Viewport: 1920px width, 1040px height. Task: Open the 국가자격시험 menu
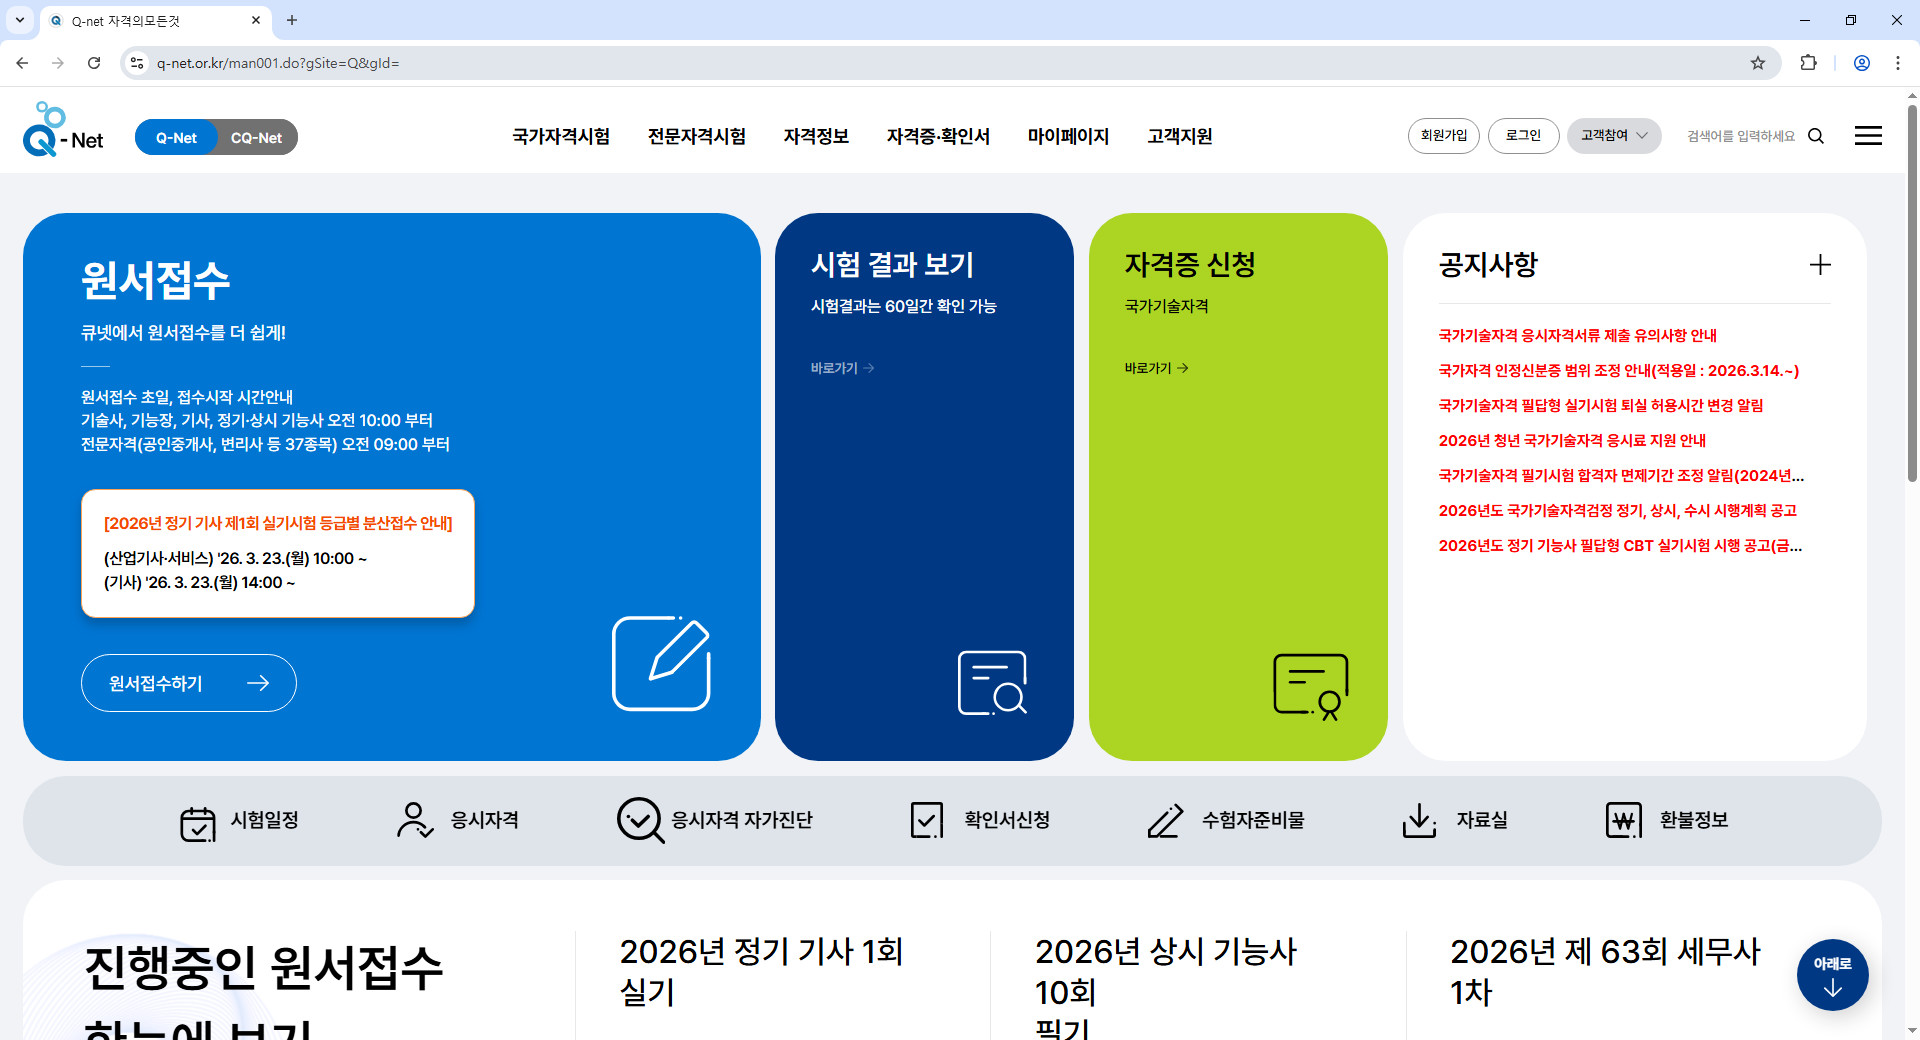click(x=561, y=136)
